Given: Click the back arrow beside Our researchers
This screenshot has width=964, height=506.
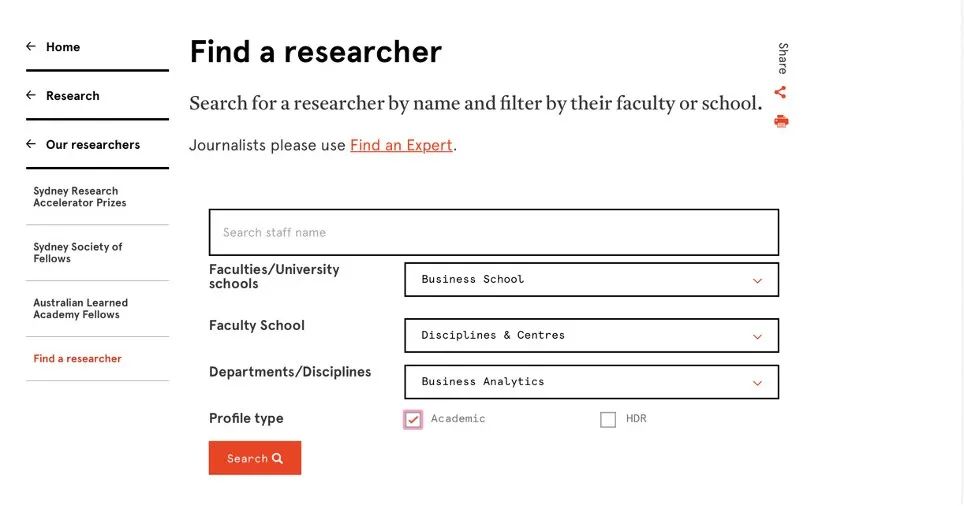Looking at the screenshot, I should [31, 144].
